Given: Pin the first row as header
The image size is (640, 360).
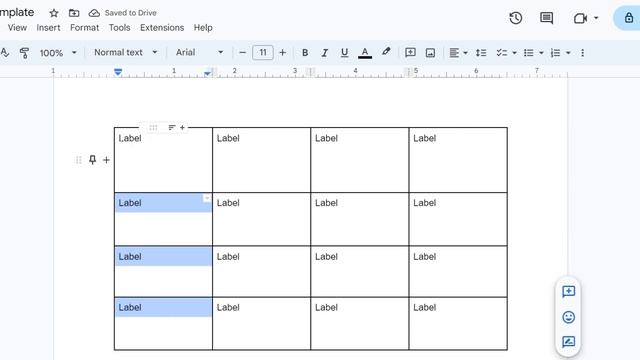Looking at the screenshot, I should [x=93, y=160].
